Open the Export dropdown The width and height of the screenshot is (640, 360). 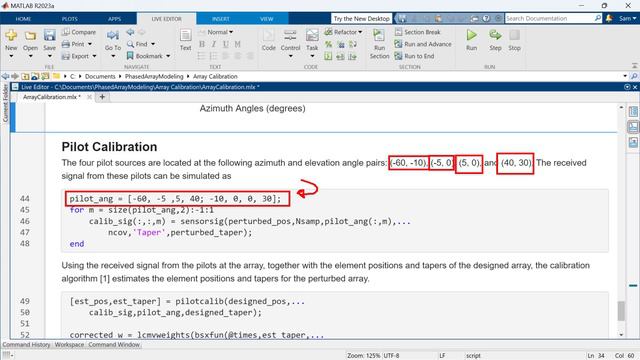(x=94, y=56)
